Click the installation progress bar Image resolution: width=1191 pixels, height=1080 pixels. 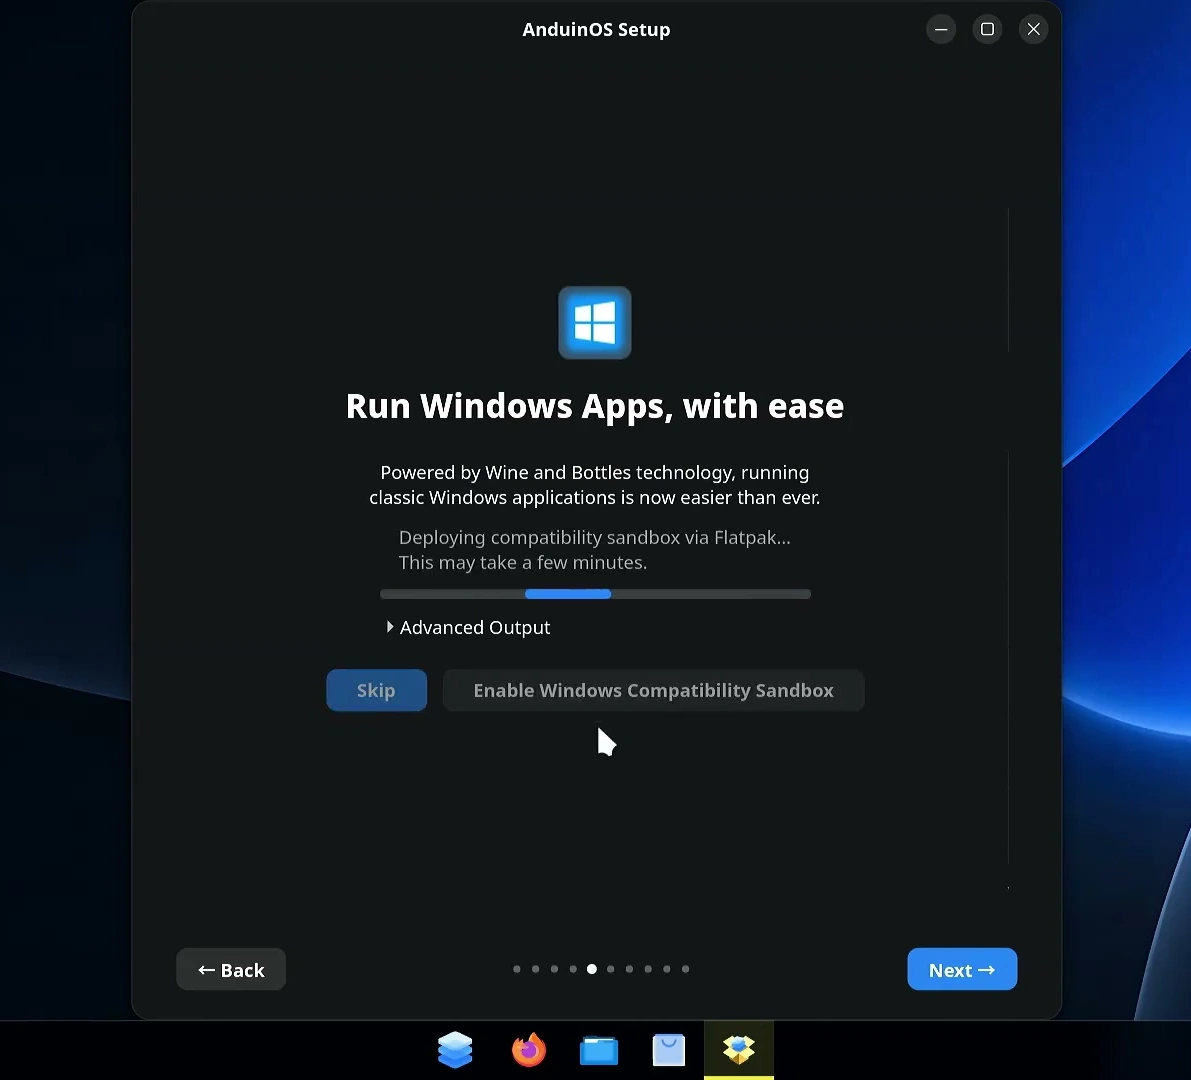(596, 594)
